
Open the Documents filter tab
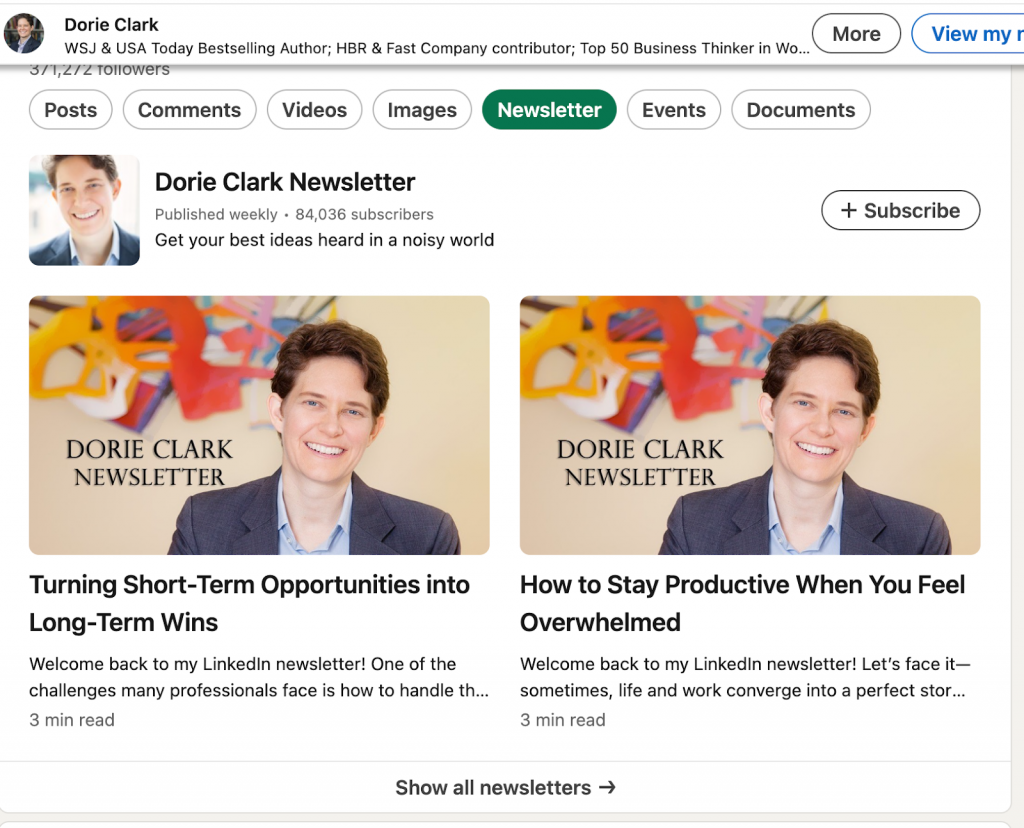click(800, 110)
